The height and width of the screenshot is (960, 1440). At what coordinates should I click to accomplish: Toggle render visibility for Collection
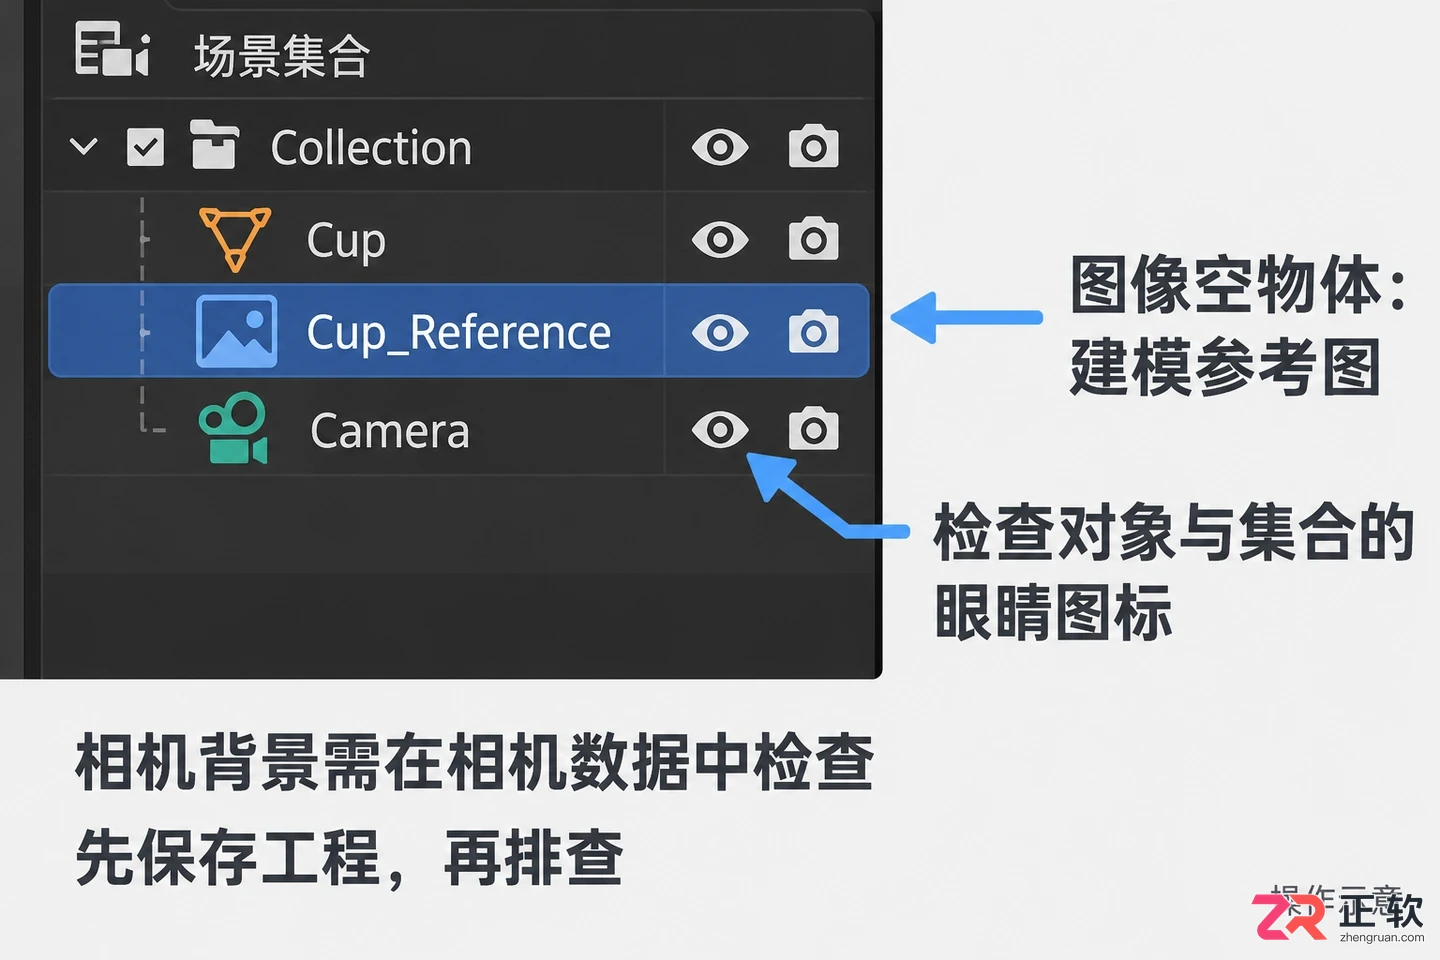point(813,147)
